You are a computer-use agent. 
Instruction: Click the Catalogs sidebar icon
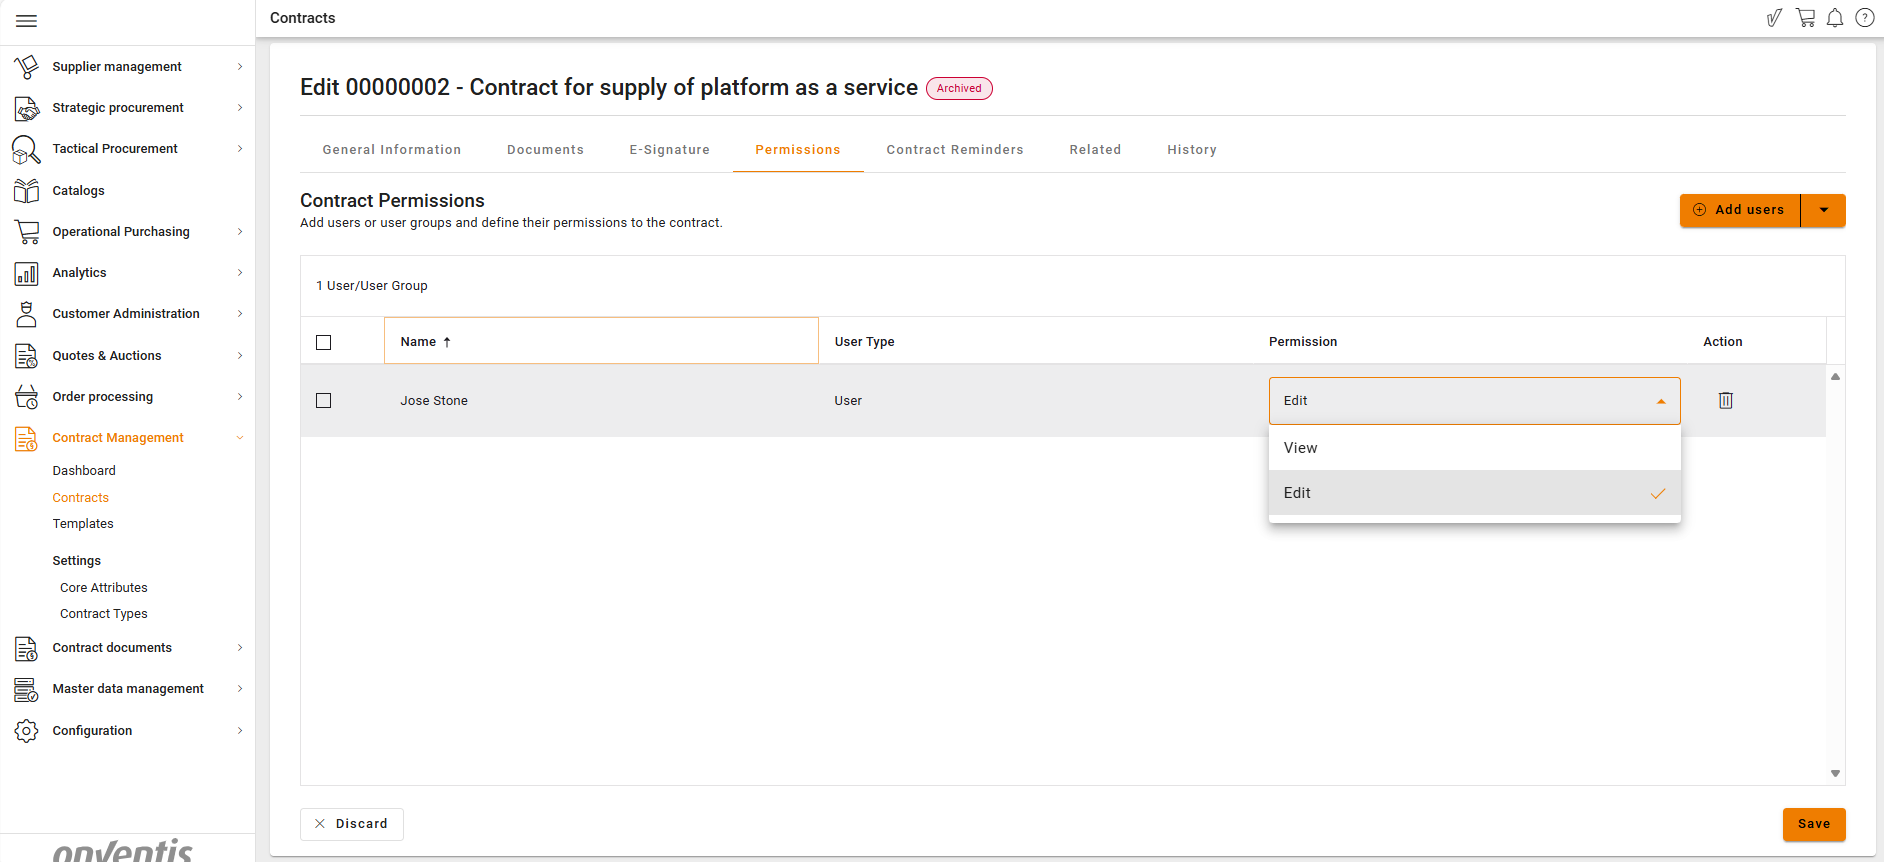(26, 191)
